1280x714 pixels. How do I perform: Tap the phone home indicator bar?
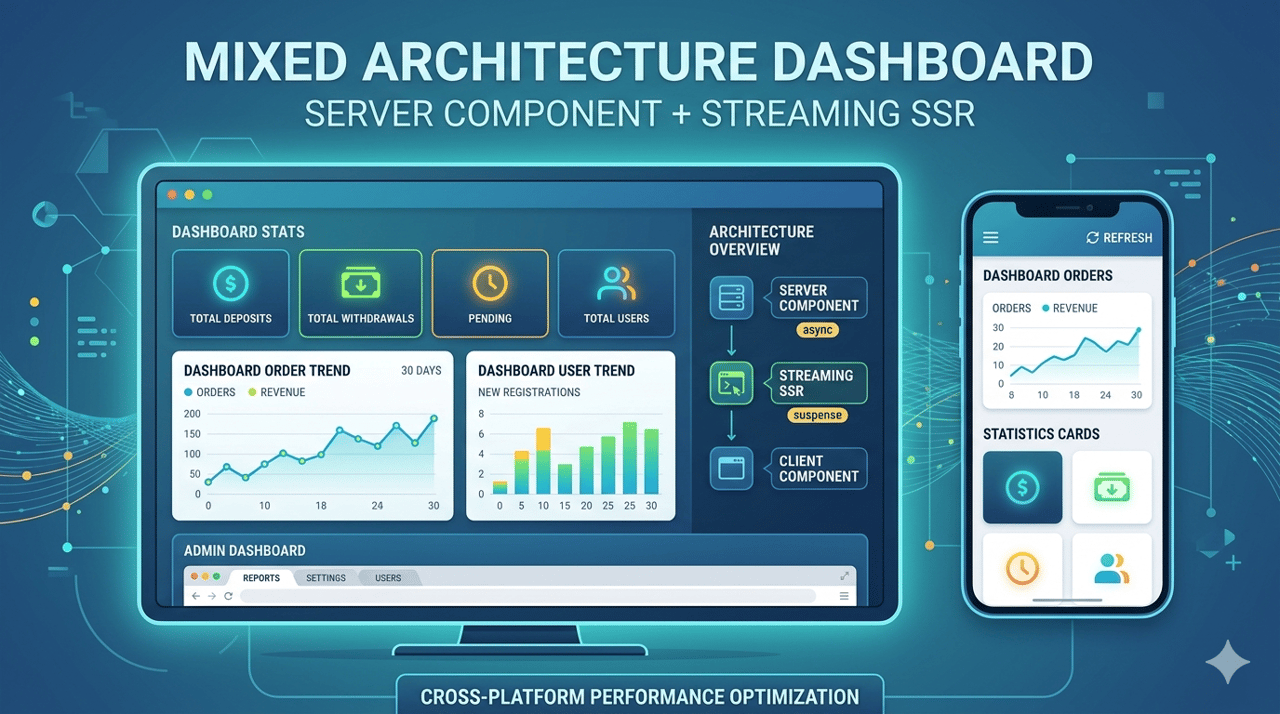[1066, 602]
